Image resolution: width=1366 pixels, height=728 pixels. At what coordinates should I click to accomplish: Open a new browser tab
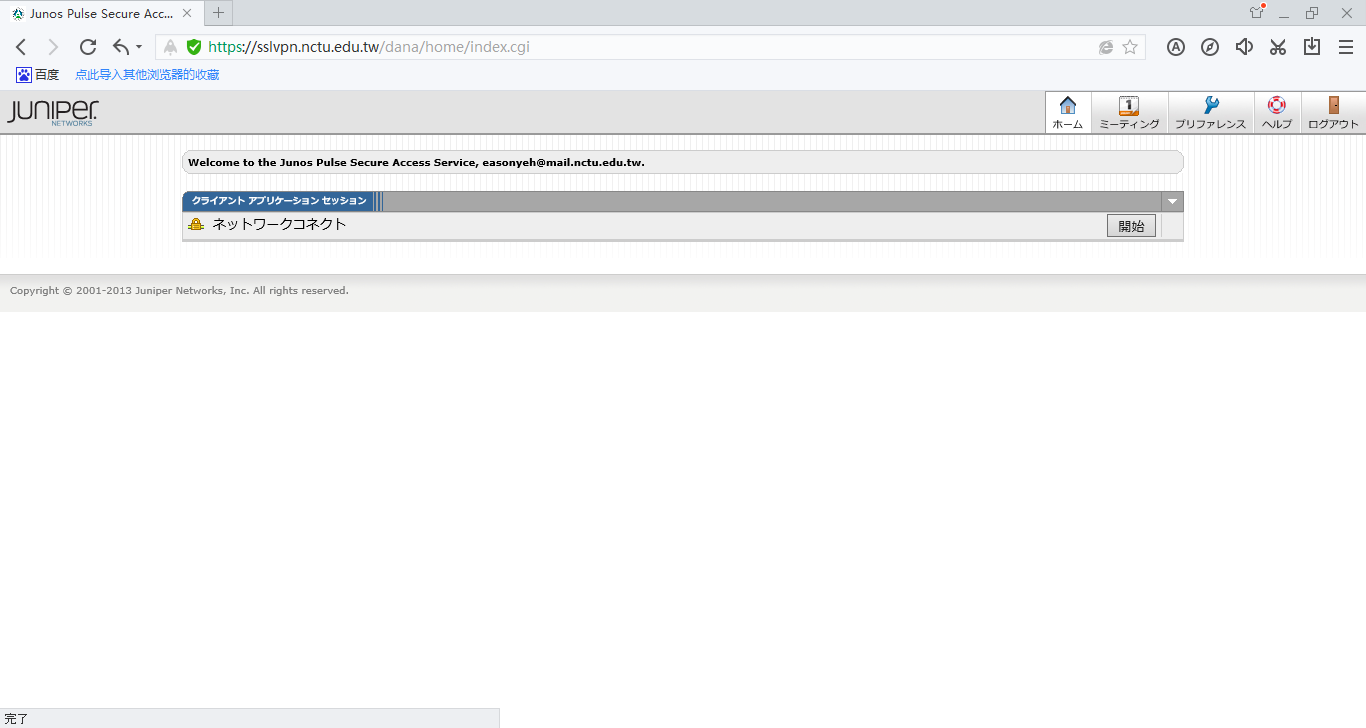pyautogui.click(x=218, y=13)
